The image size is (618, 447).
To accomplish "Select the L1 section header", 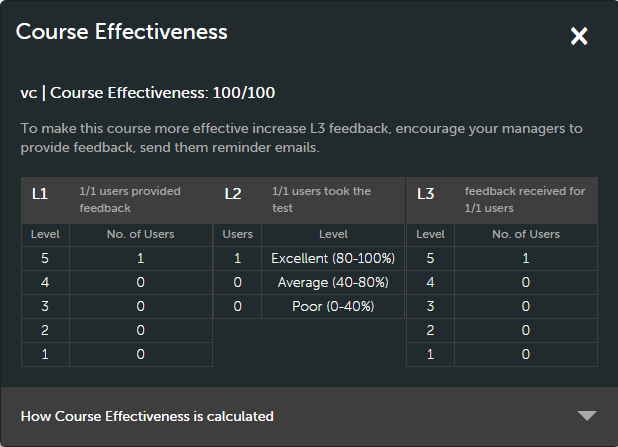I will pos(40,193).
